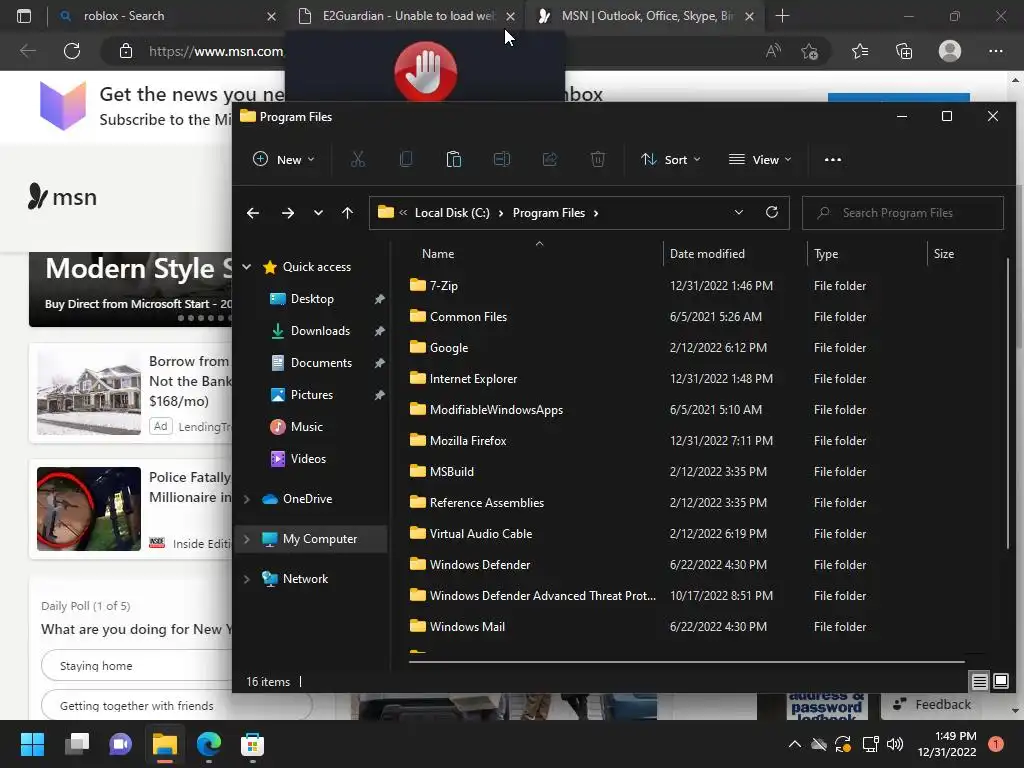Open the Chat app from taskbar
This screenshot has height=768, width=1024.
121,744
